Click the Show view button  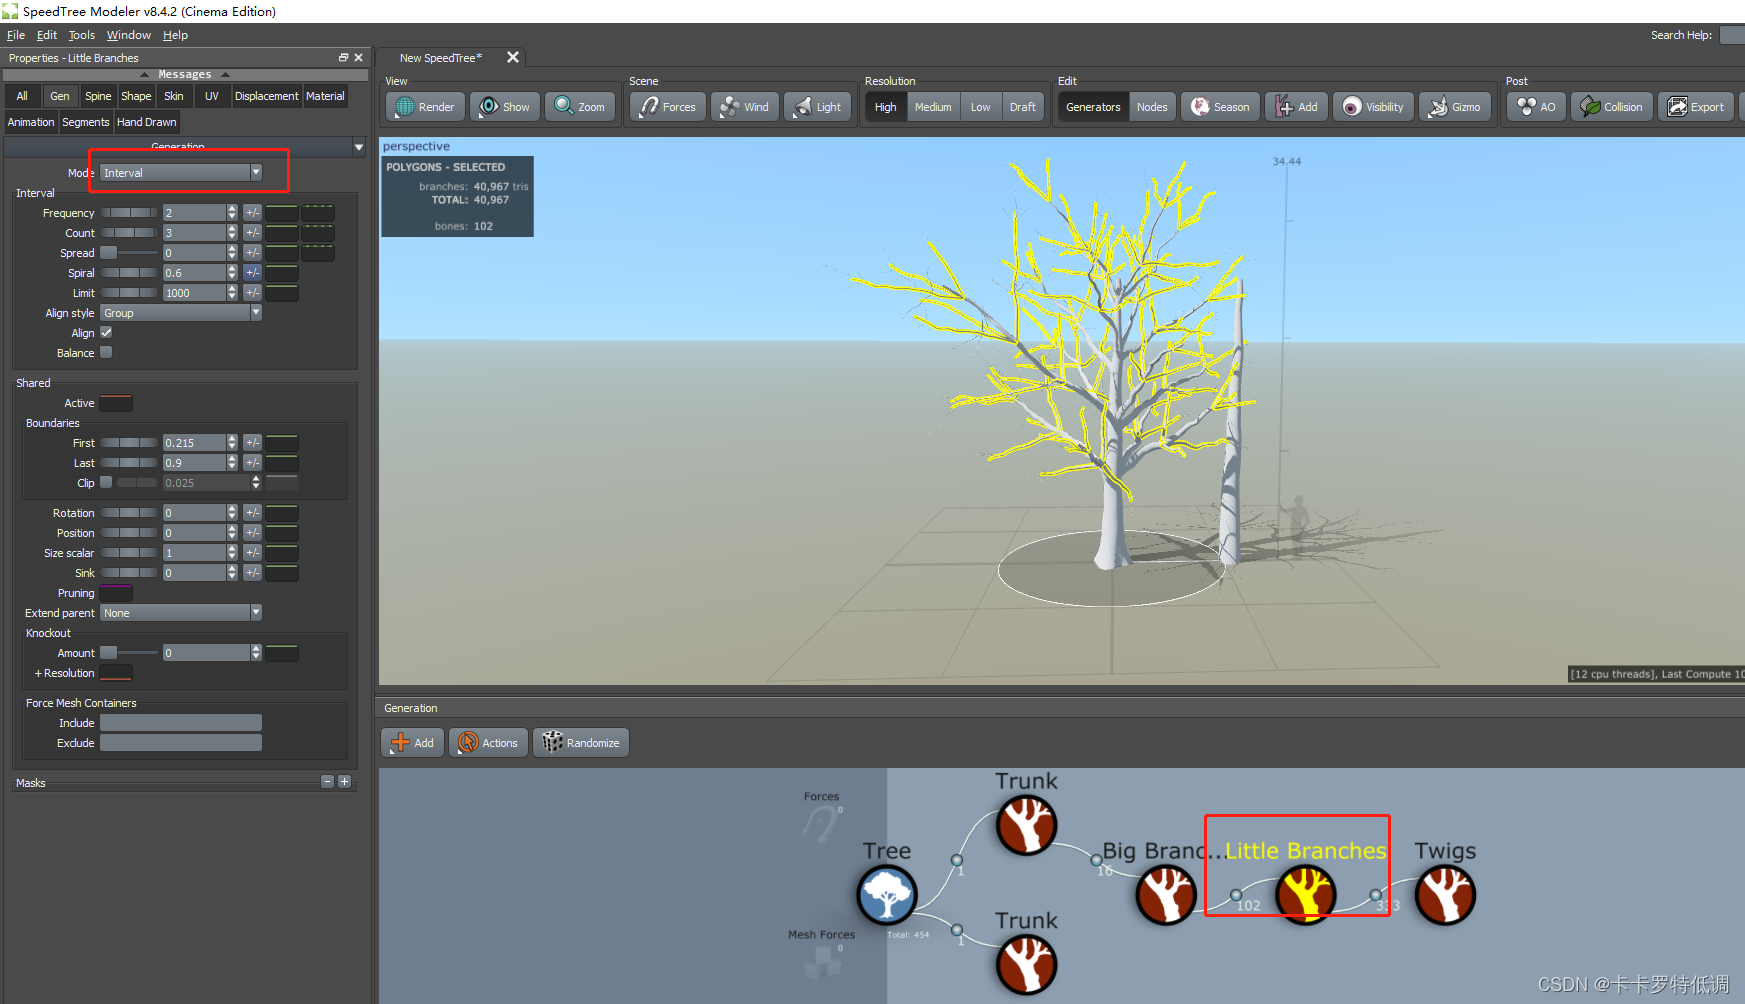pyautogui.click(x=505, y=107)
